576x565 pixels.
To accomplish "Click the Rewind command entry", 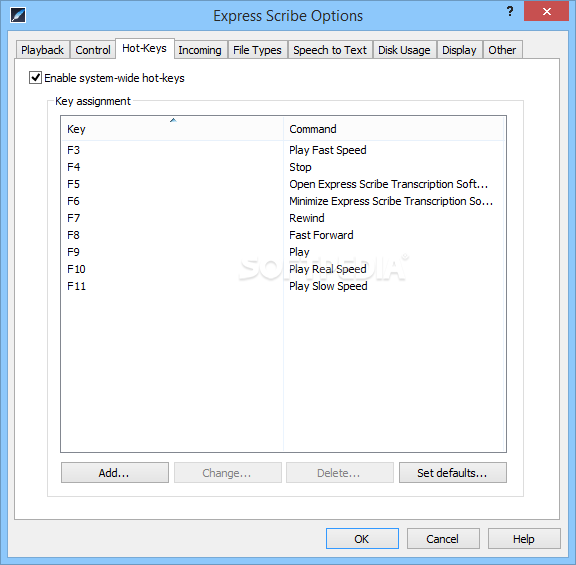I will pyautogui.click(x=307, y=218).
